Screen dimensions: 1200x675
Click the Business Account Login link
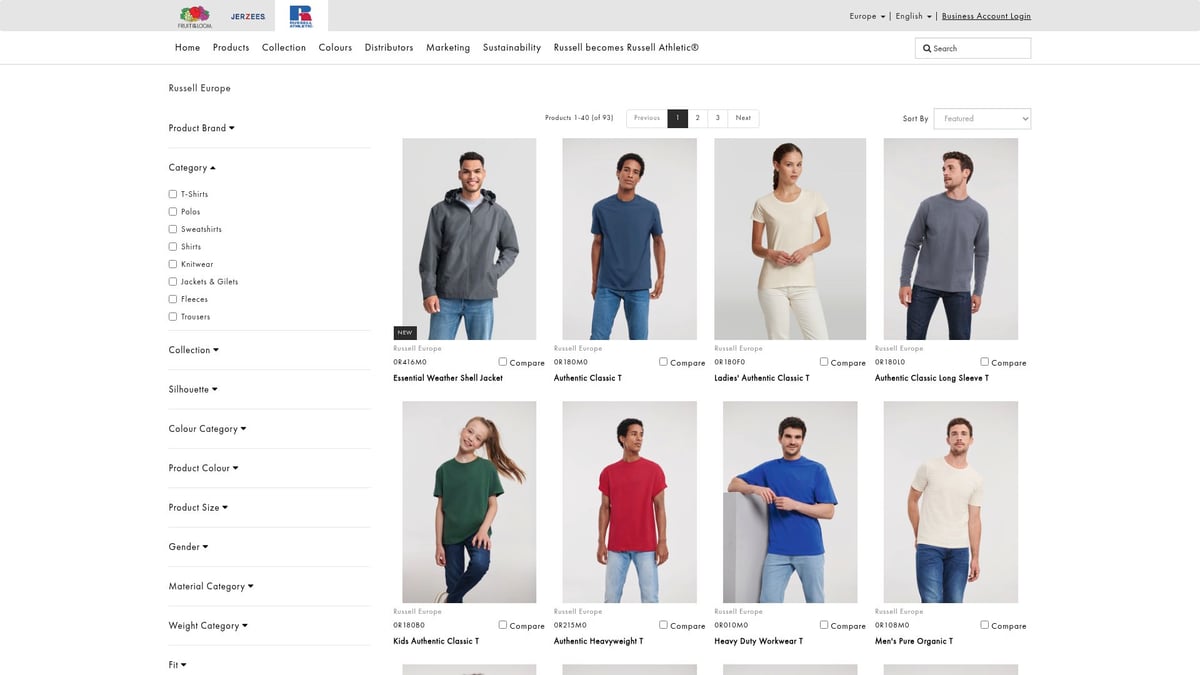[x=986, y=16]
